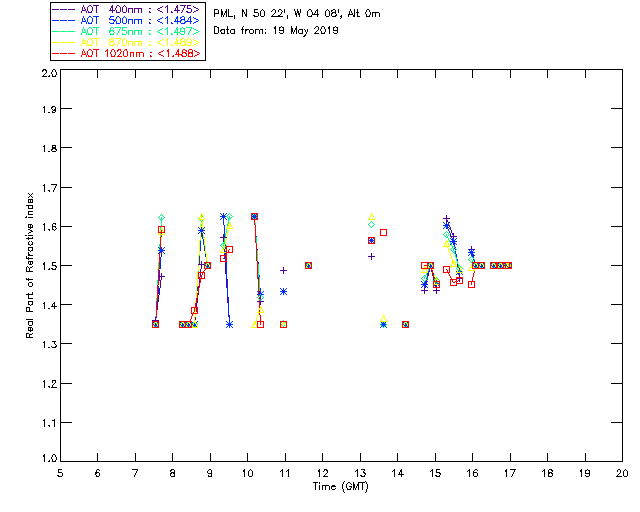
Task: Click the x-axis title "Time (GMT)"
Action: pyautogui.click(x=341, y=487)
